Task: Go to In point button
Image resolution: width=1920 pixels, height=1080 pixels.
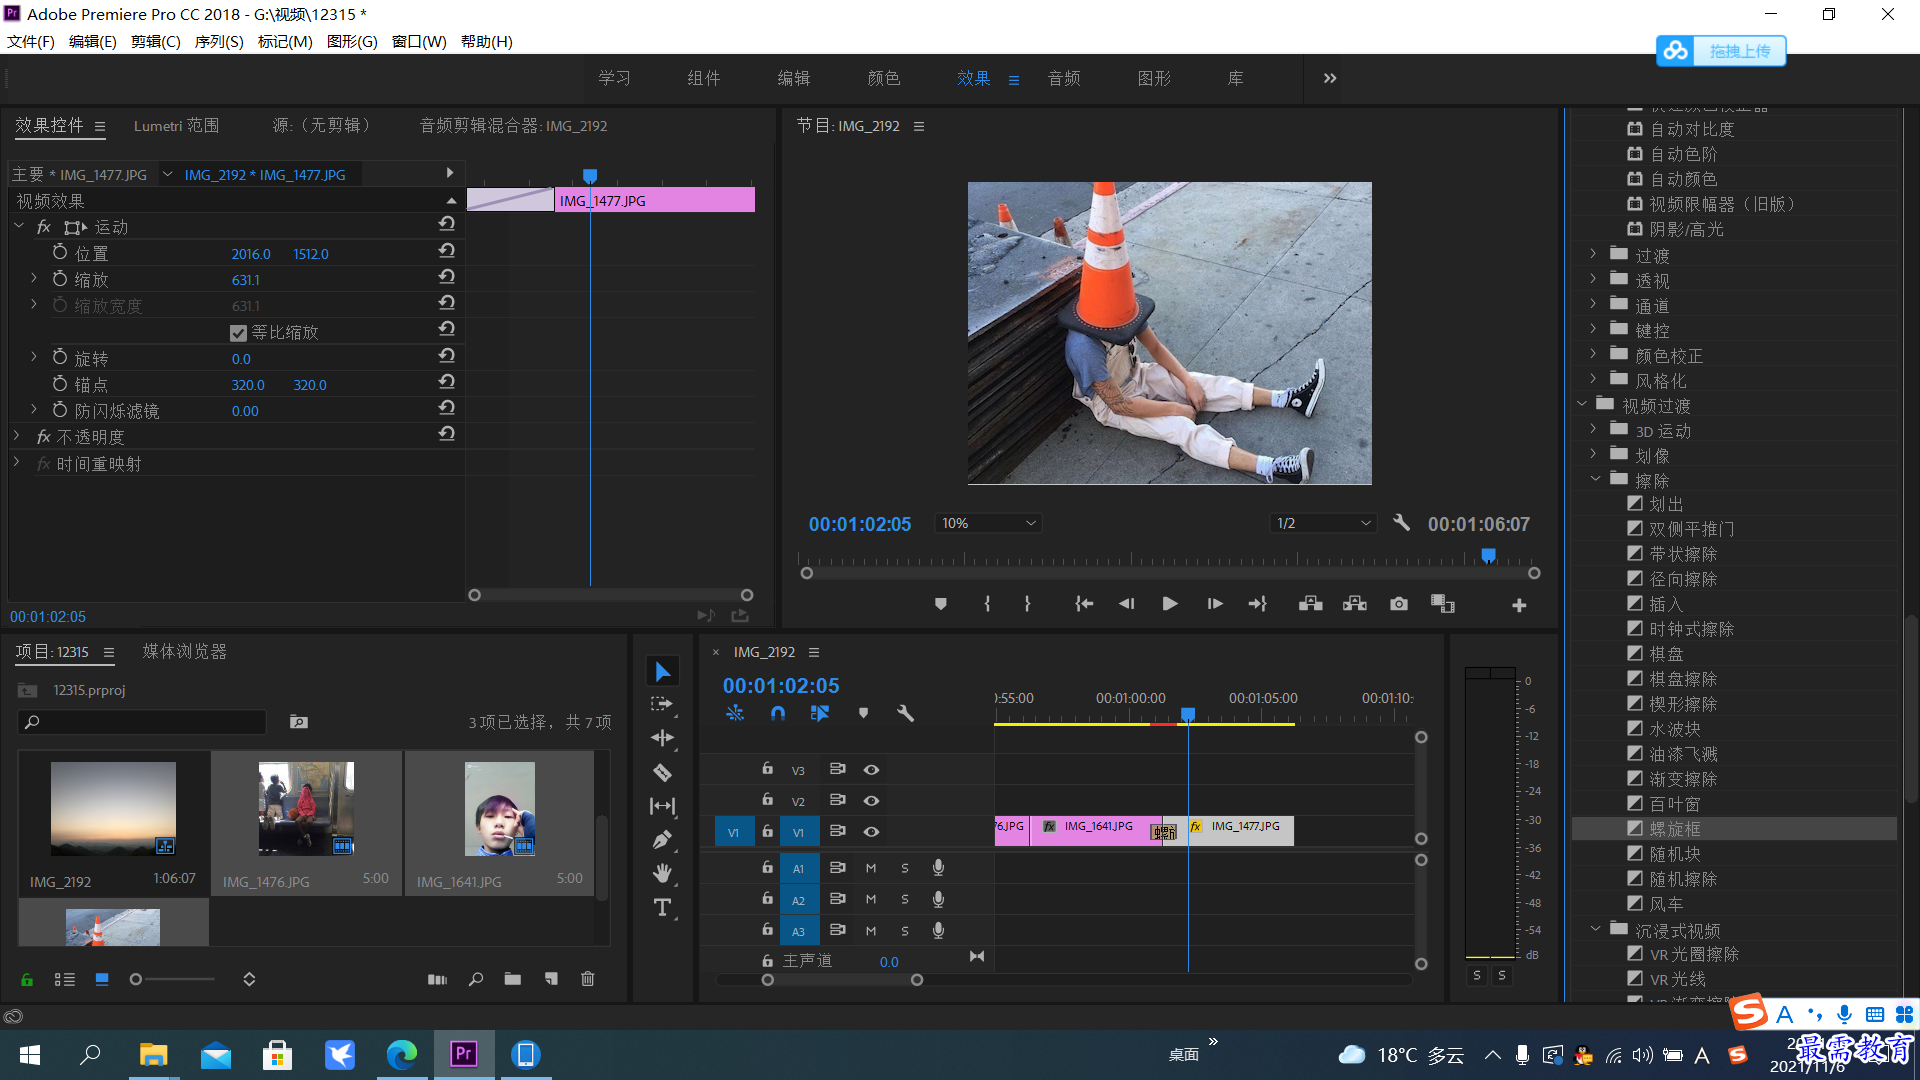Action: click(x=1084, y=604)
